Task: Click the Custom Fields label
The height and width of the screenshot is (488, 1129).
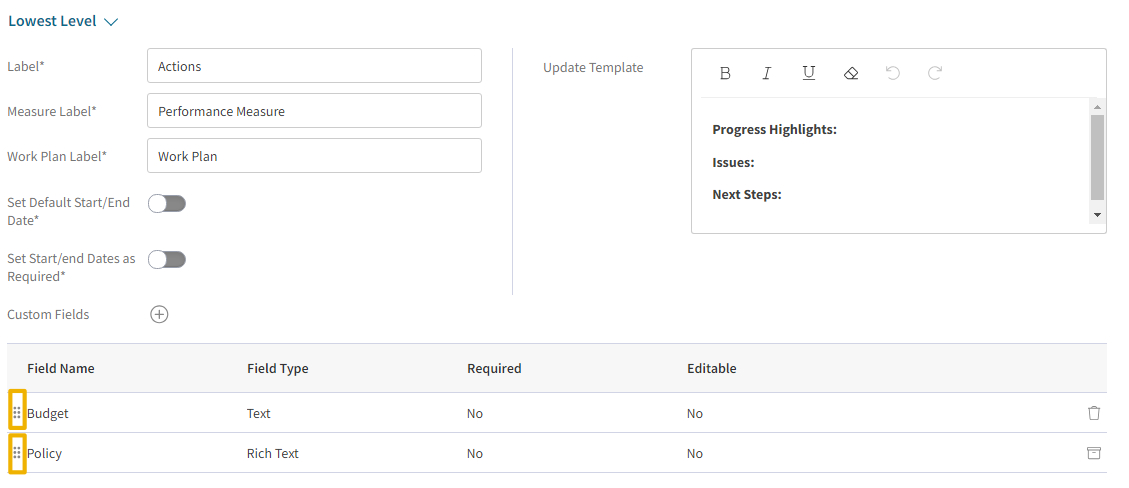Action: point(48,315)
